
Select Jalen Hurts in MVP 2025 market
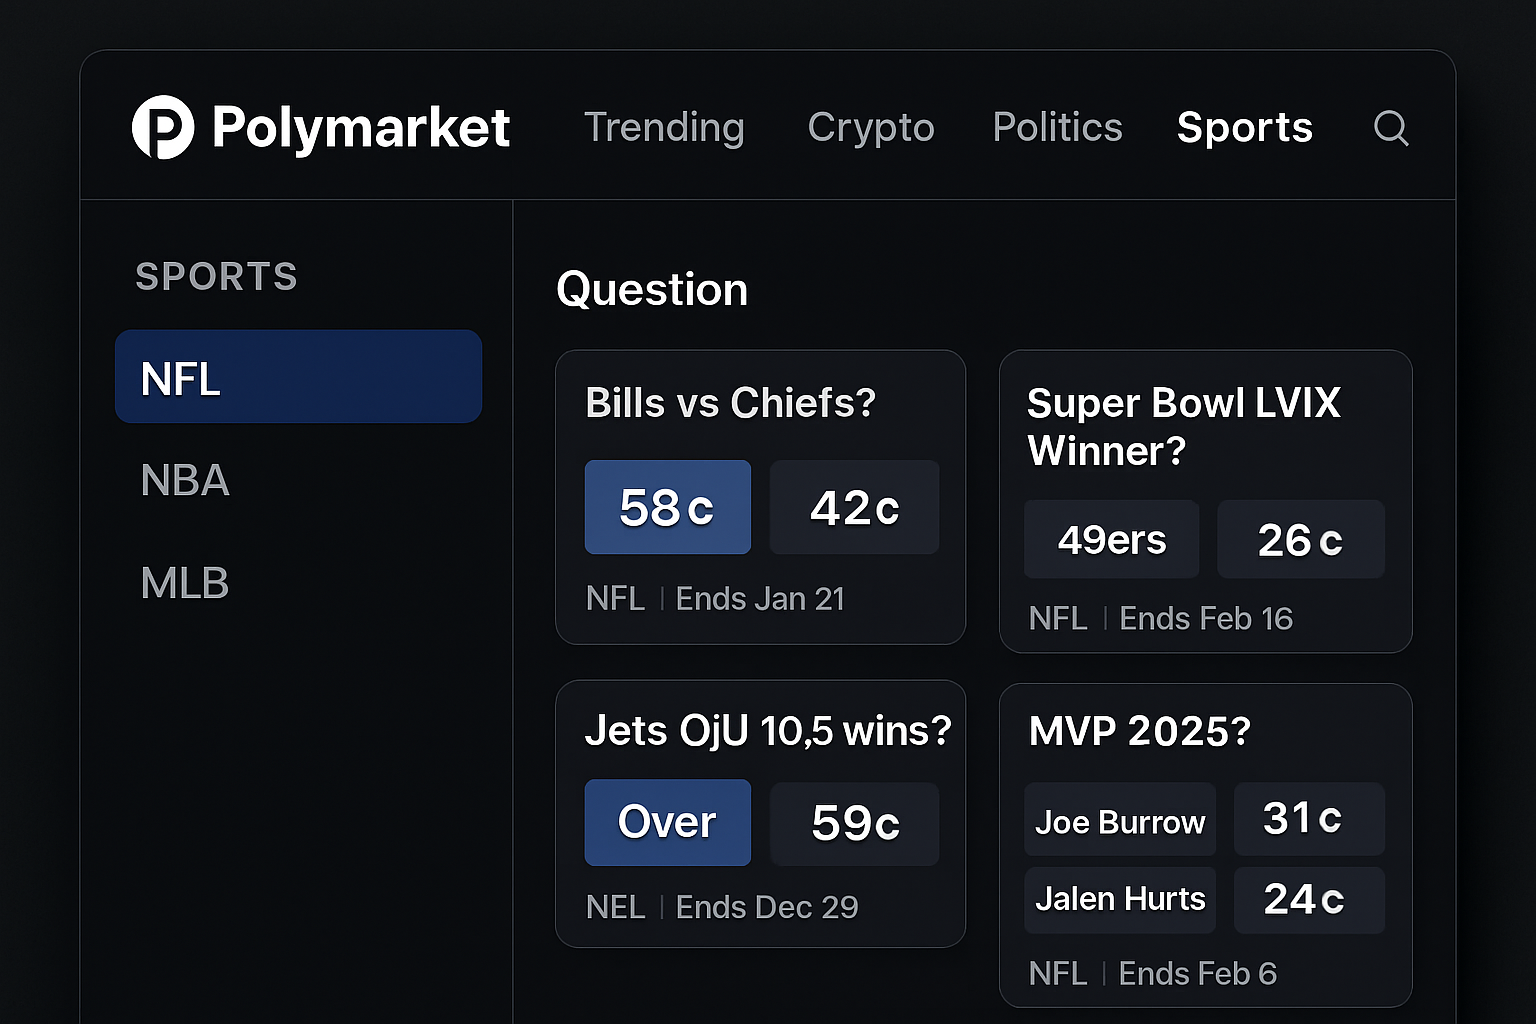[1119, 899]
